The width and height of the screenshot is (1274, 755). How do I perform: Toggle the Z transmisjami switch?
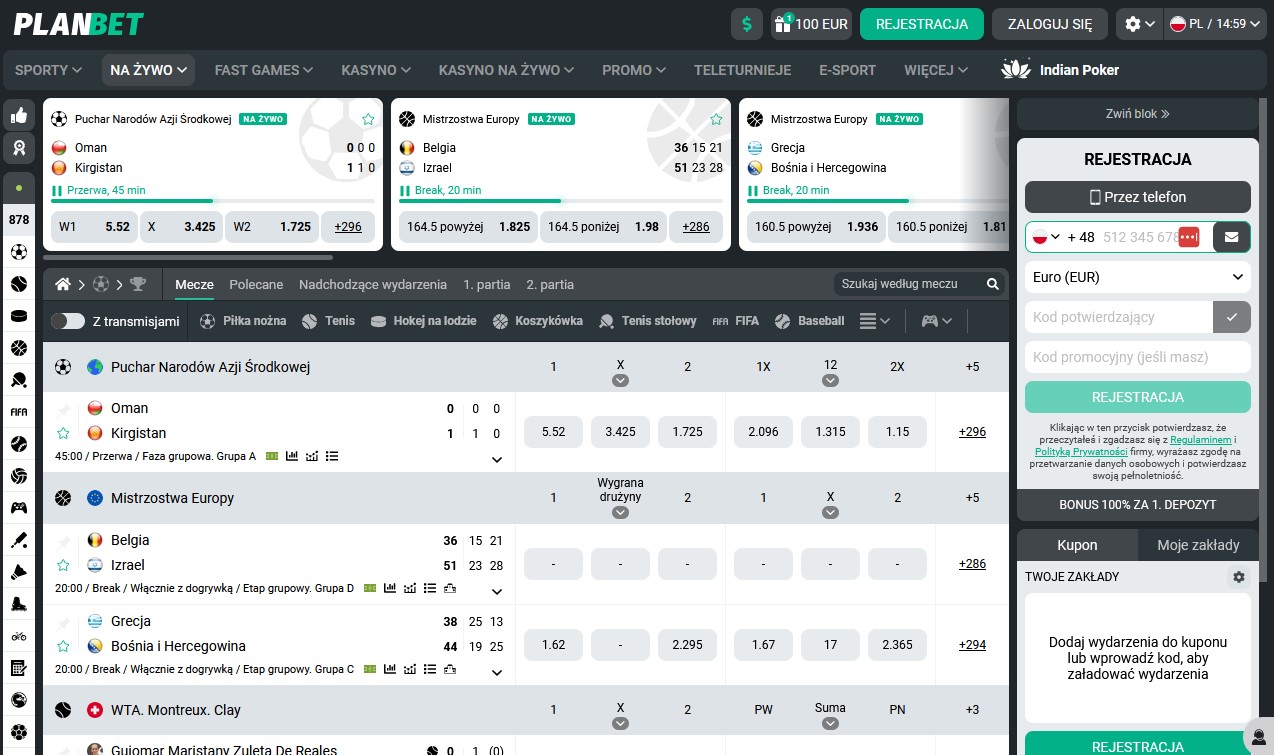[68, 321]
